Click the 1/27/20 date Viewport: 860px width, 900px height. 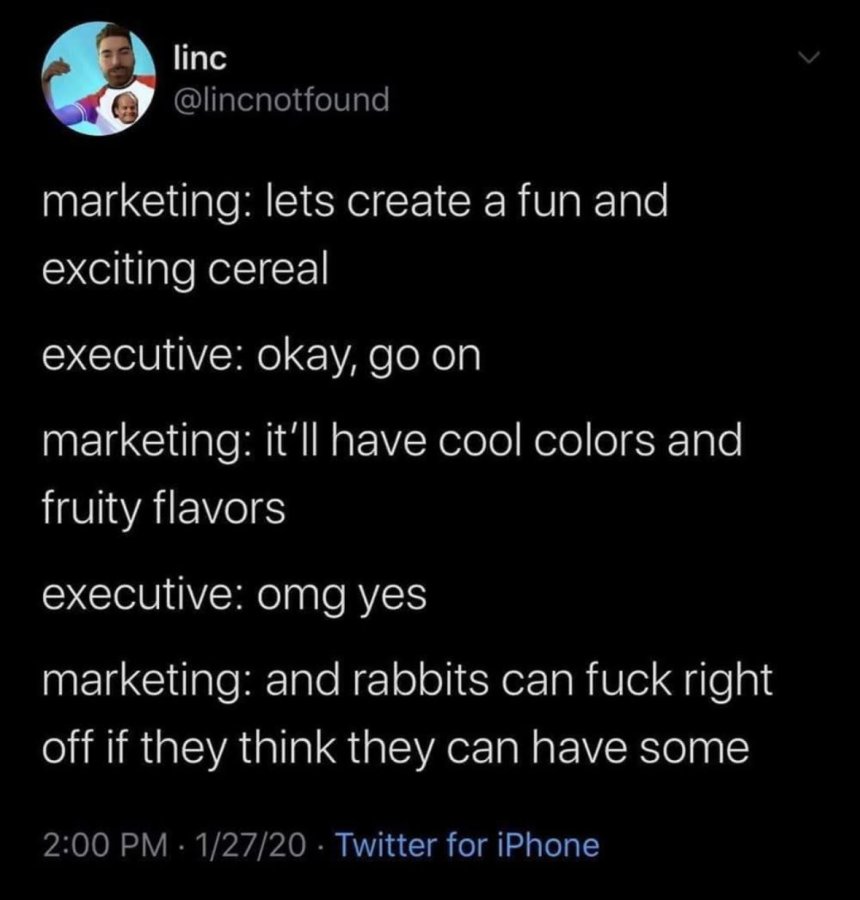point(251,845)
